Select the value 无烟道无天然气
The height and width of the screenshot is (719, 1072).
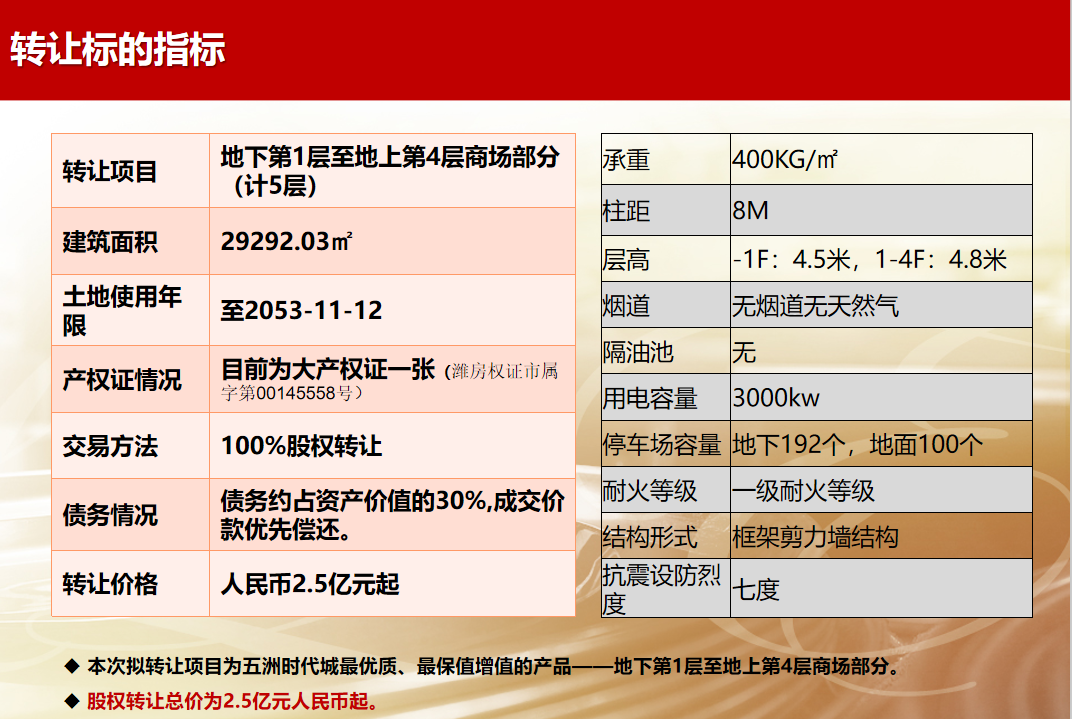[x=815, y=306]
